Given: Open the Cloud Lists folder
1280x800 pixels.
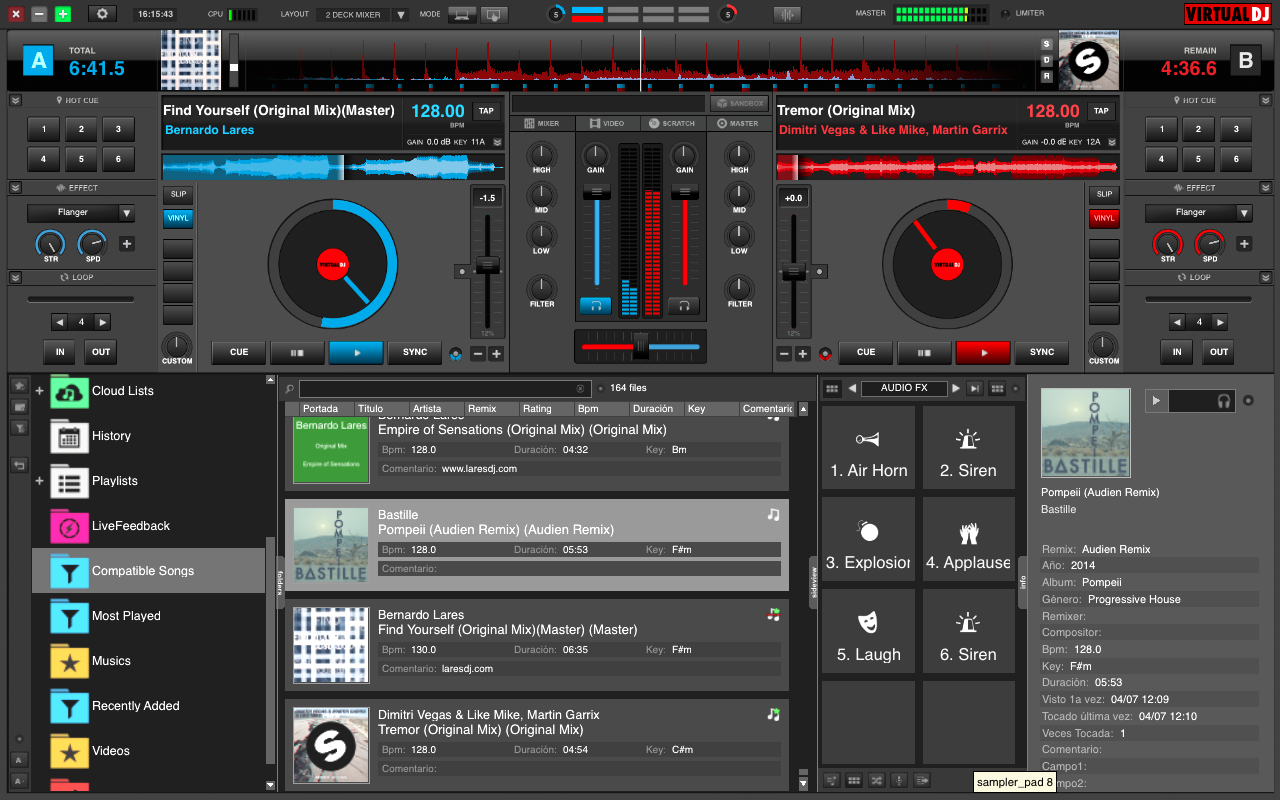Looking at the screenshot, I should point(150,391).
